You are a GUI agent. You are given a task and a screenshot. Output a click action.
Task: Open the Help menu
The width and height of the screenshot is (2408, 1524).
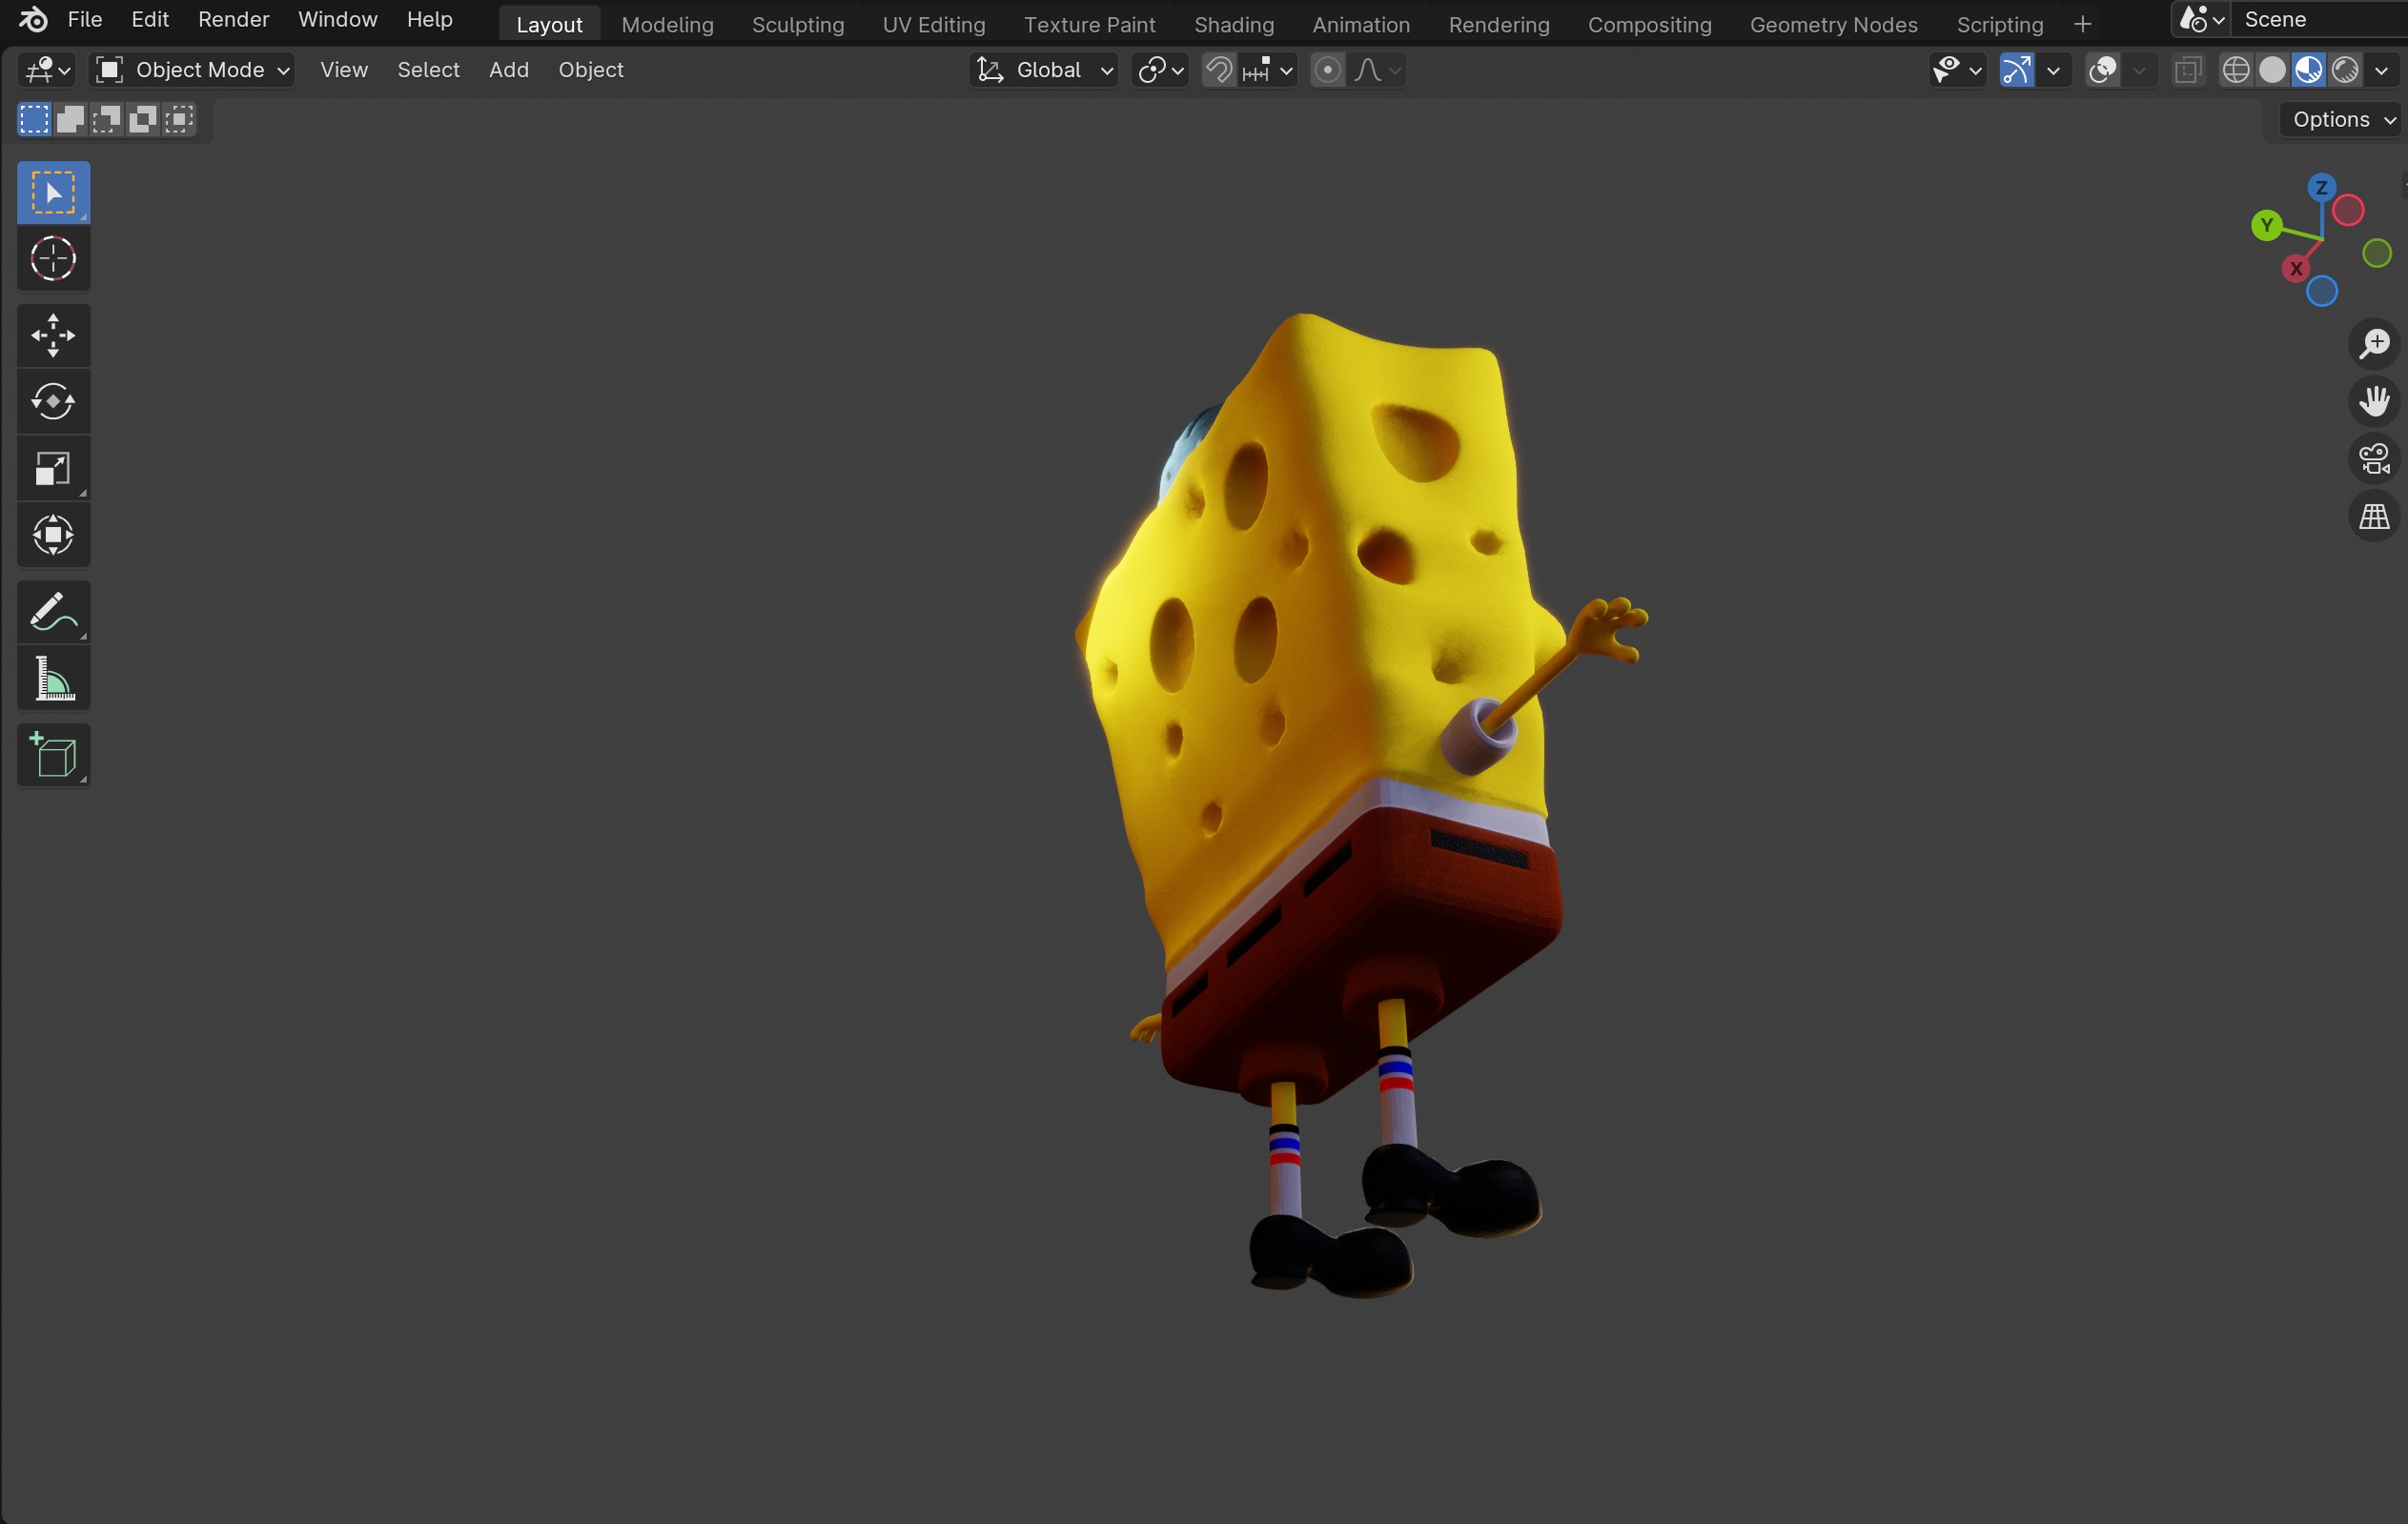click(x=429, y=19)
